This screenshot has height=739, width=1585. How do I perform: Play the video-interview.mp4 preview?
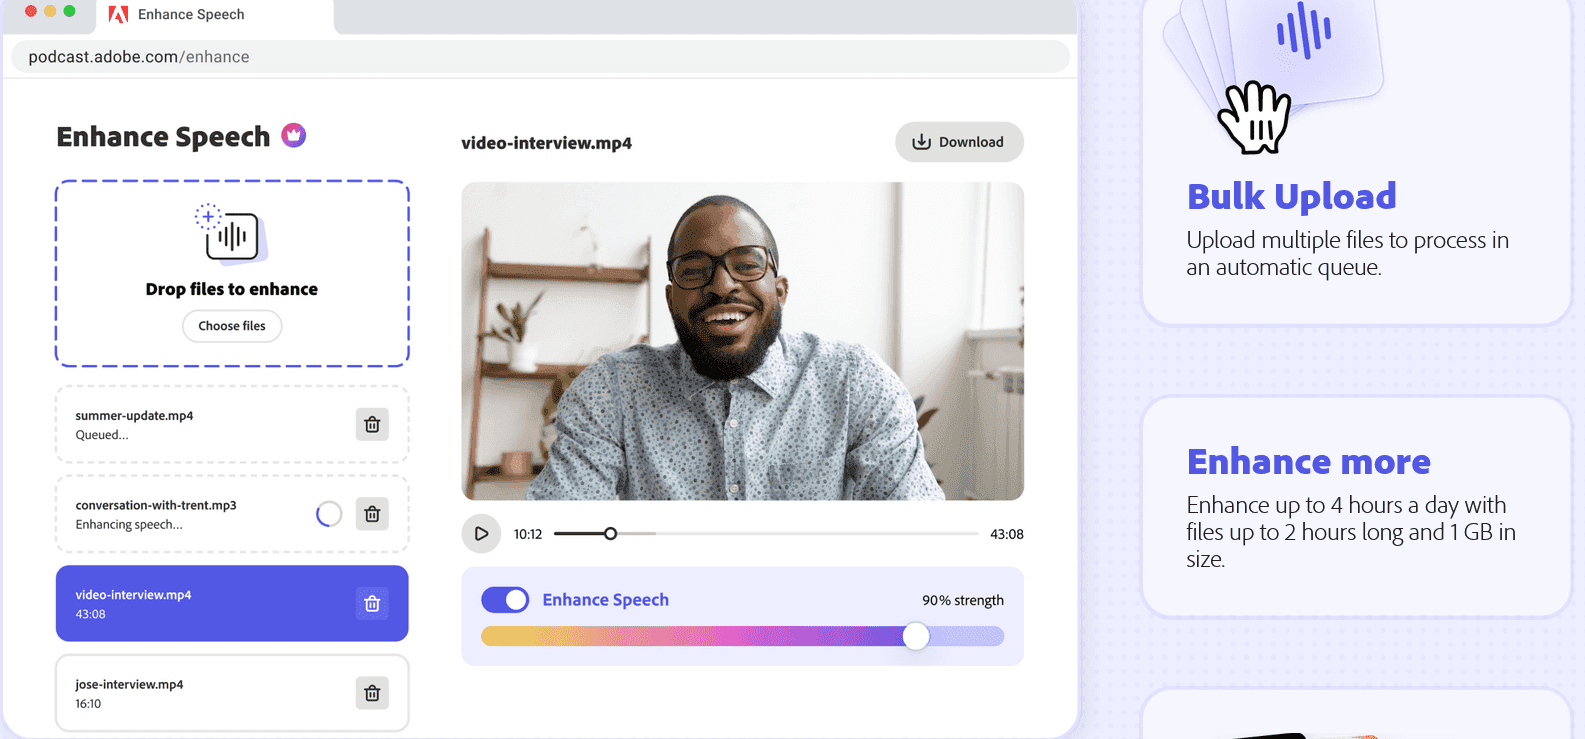point(481,534)
